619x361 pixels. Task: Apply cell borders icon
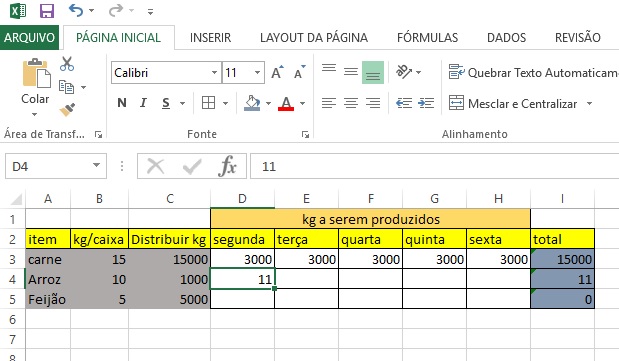click(208, 103)
